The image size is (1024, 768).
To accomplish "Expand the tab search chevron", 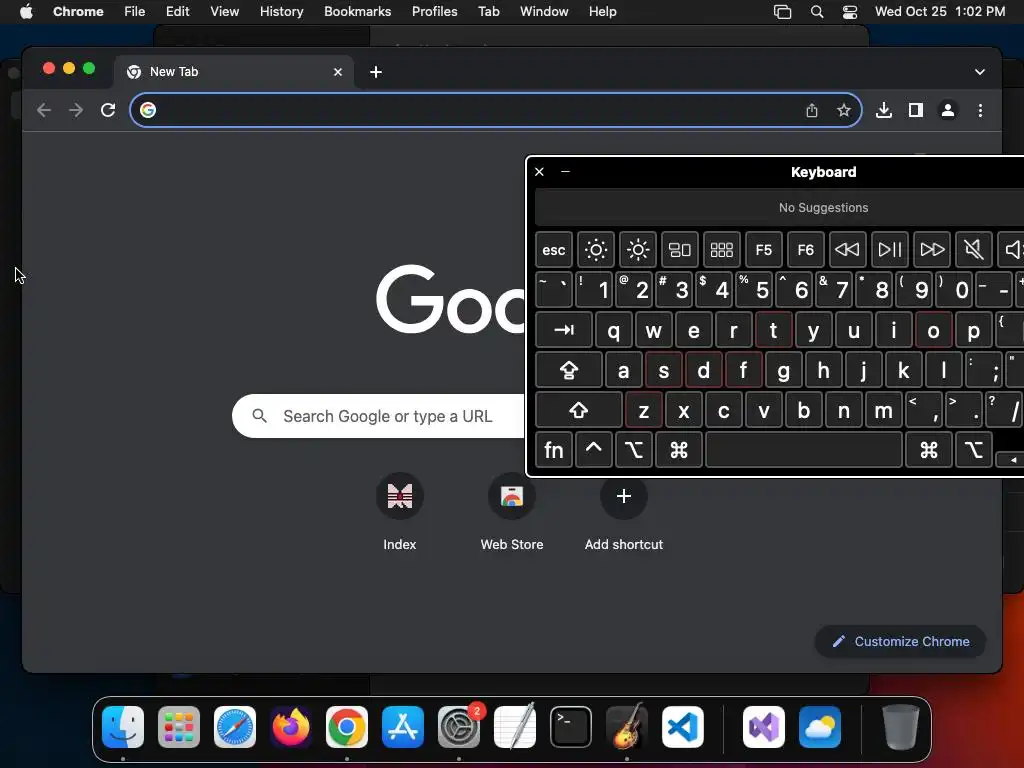I will coord(980,72).
